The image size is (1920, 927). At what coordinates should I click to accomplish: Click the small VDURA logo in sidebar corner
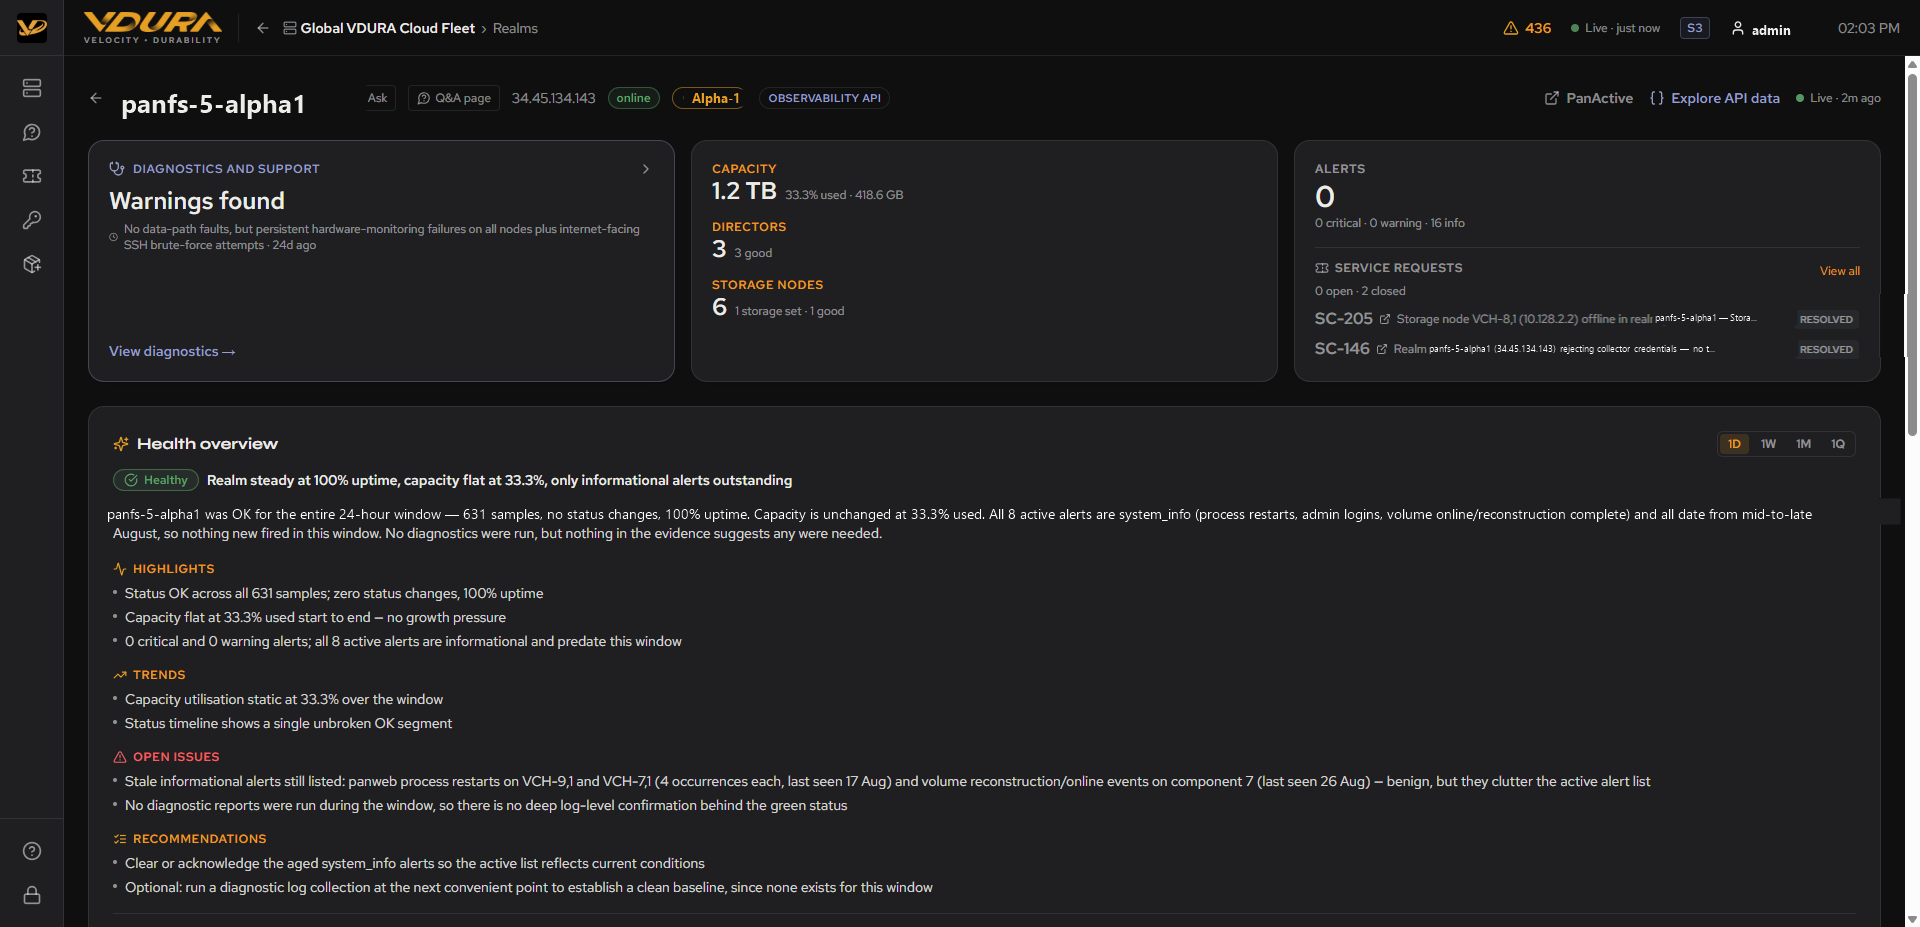pyautogui.click(x=32, y=28)
